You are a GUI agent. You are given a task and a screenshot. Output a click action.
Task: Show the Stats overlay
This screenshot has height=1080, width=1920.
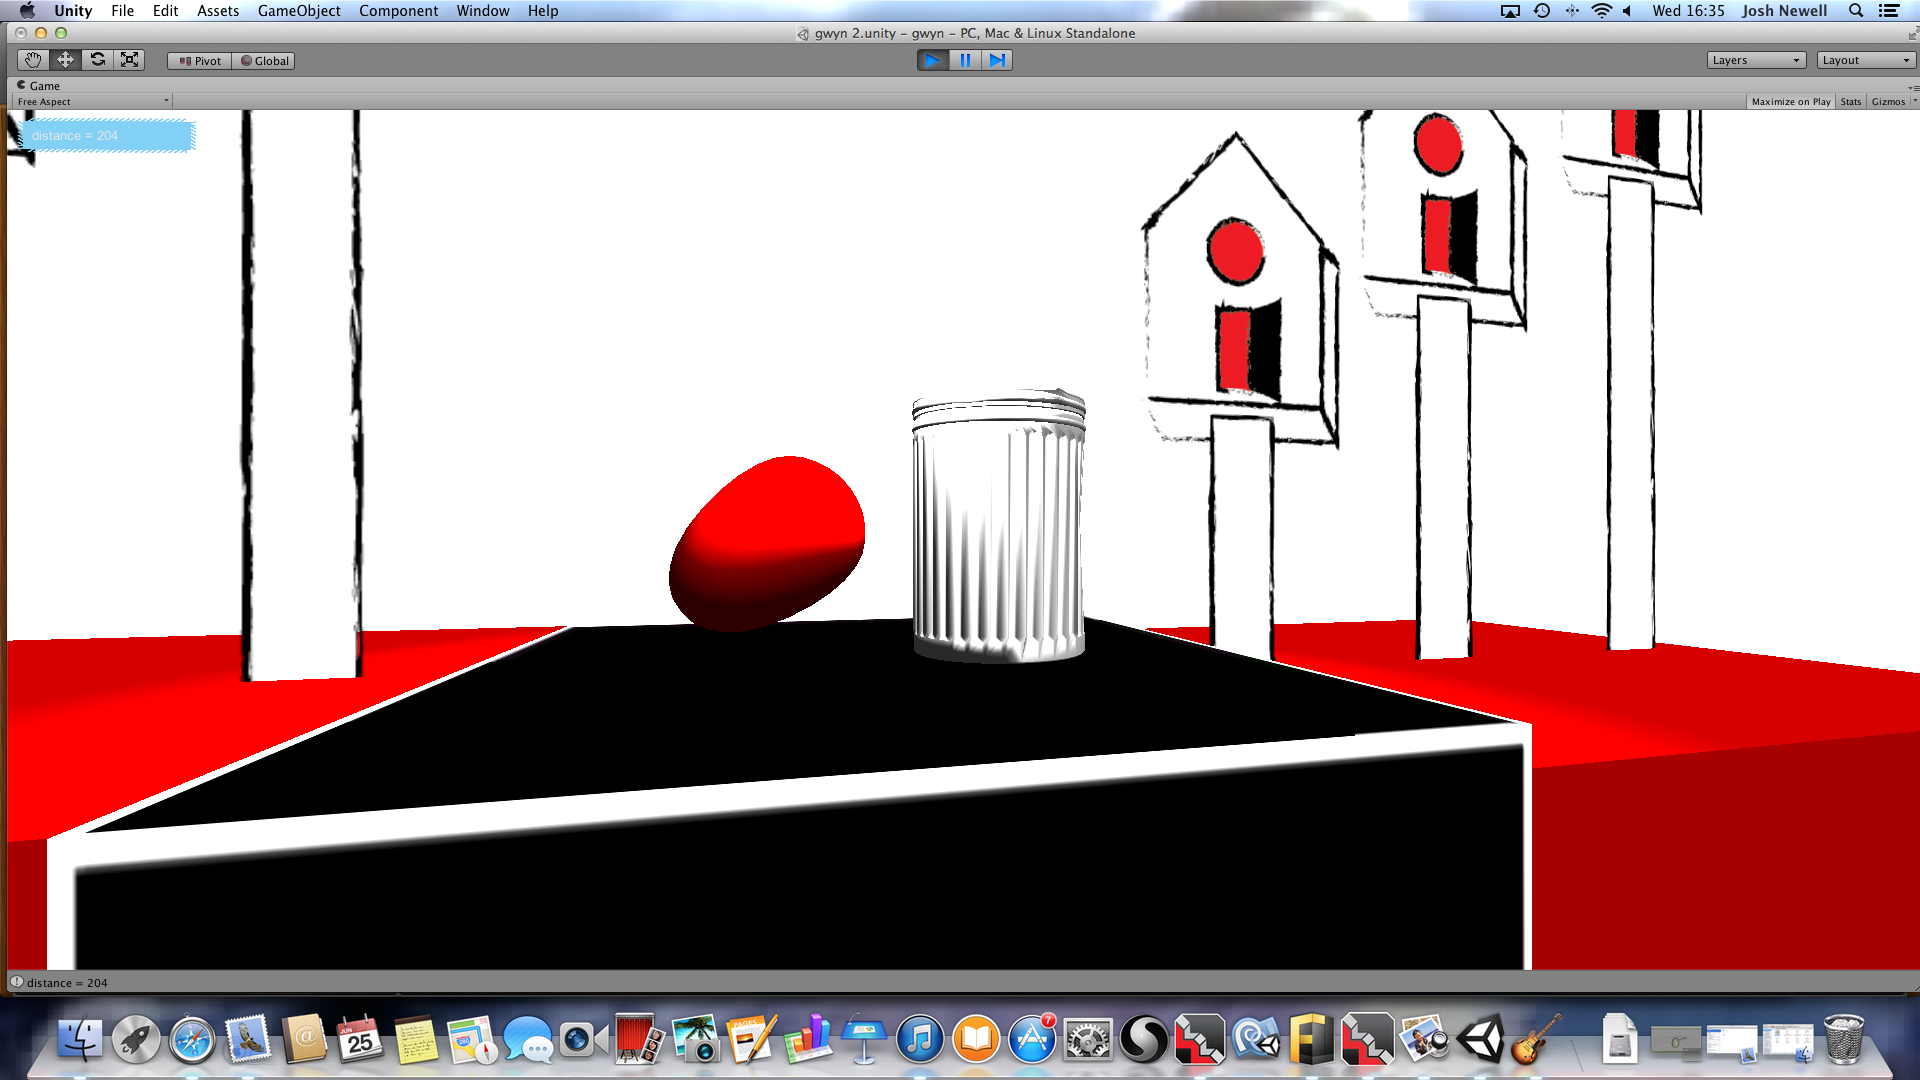1850,102
